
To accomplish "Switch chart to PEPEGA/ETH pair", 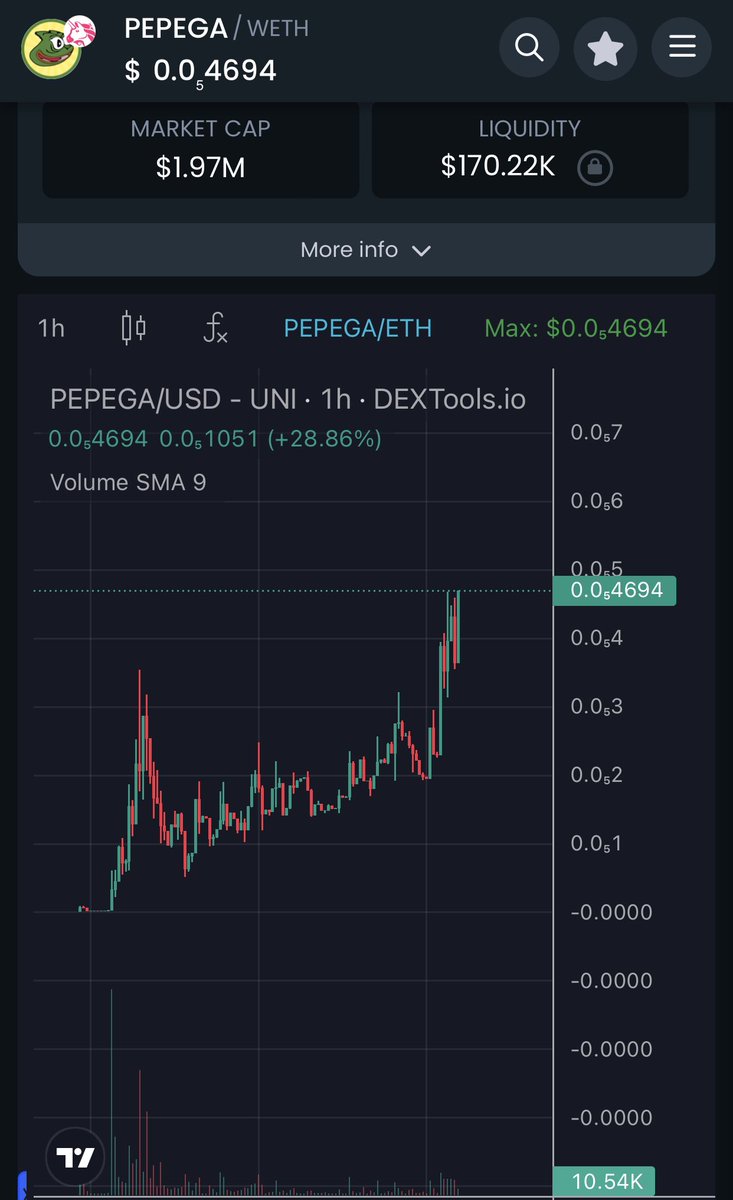I will [x=358, y=328].
